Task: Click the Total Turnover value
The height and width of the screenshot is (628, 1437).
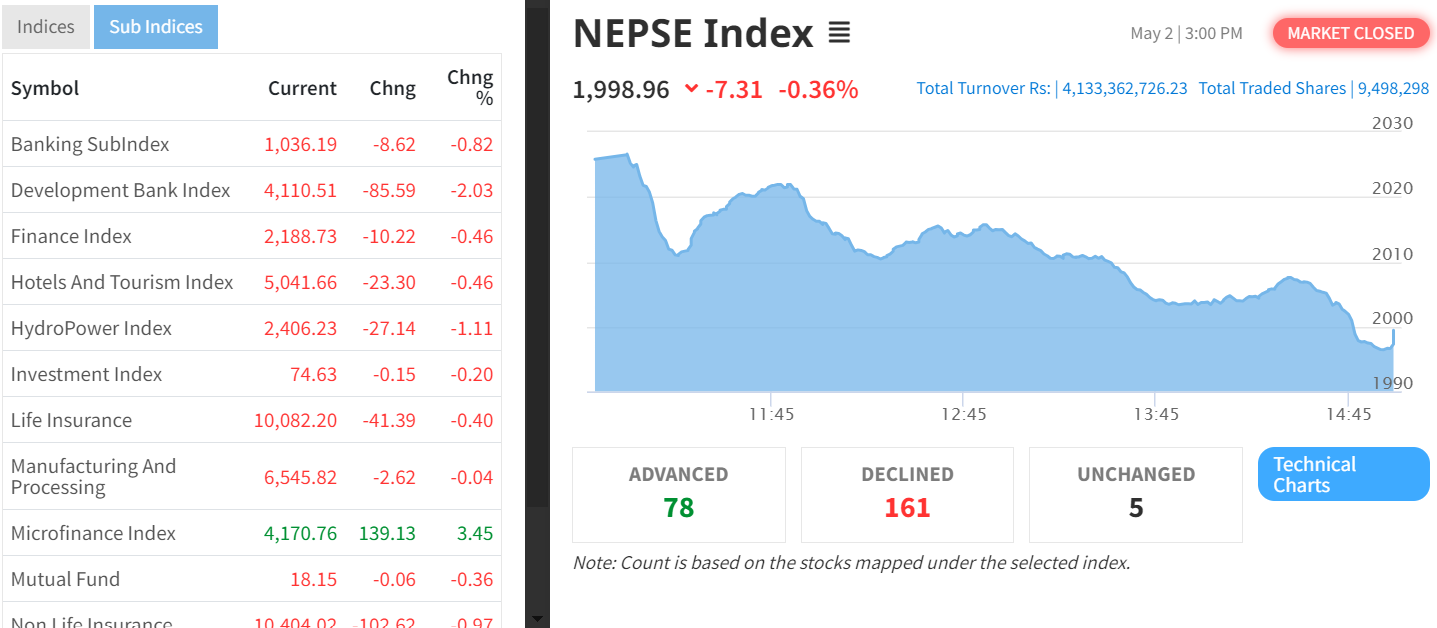Action: [1124, 88]
